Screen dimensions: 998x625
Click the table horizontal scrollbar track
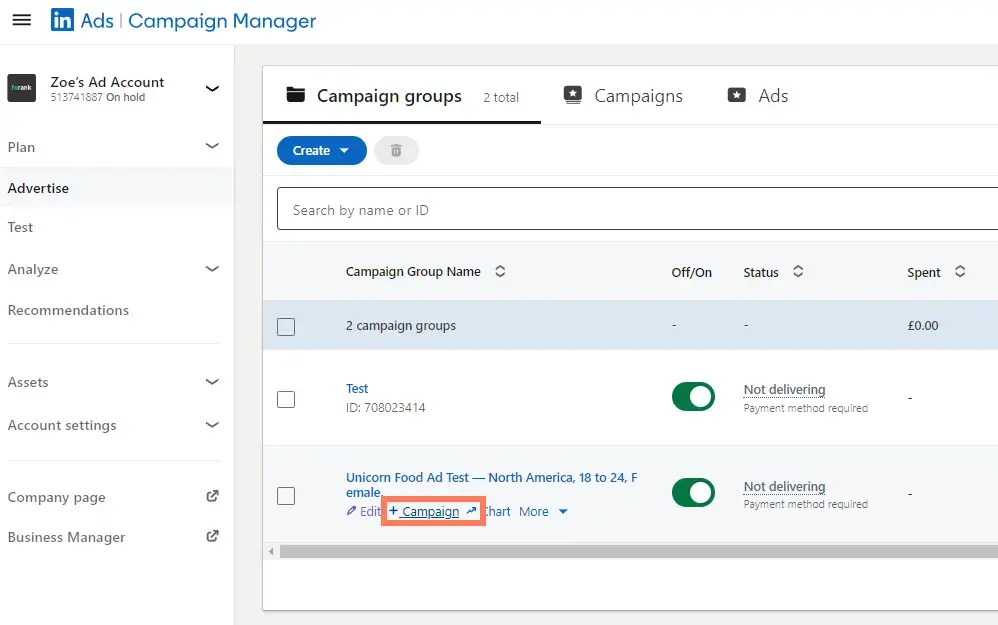[x=638, y=551]
